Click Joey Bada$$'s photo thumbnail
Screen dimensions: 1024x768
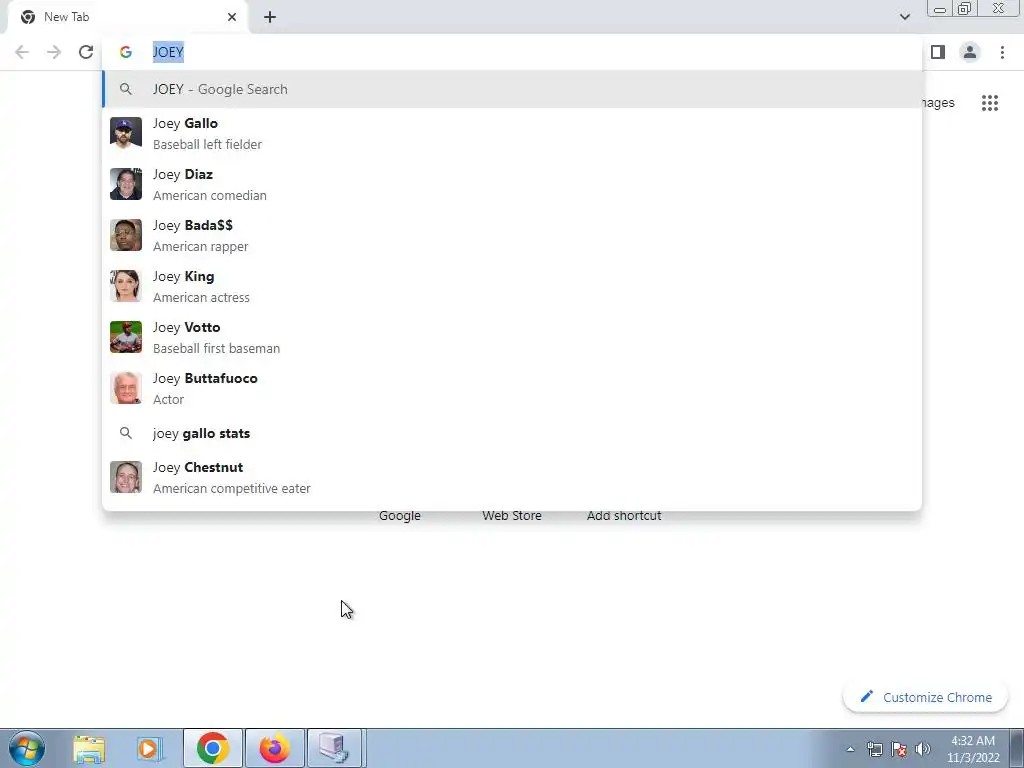point(126,235)
